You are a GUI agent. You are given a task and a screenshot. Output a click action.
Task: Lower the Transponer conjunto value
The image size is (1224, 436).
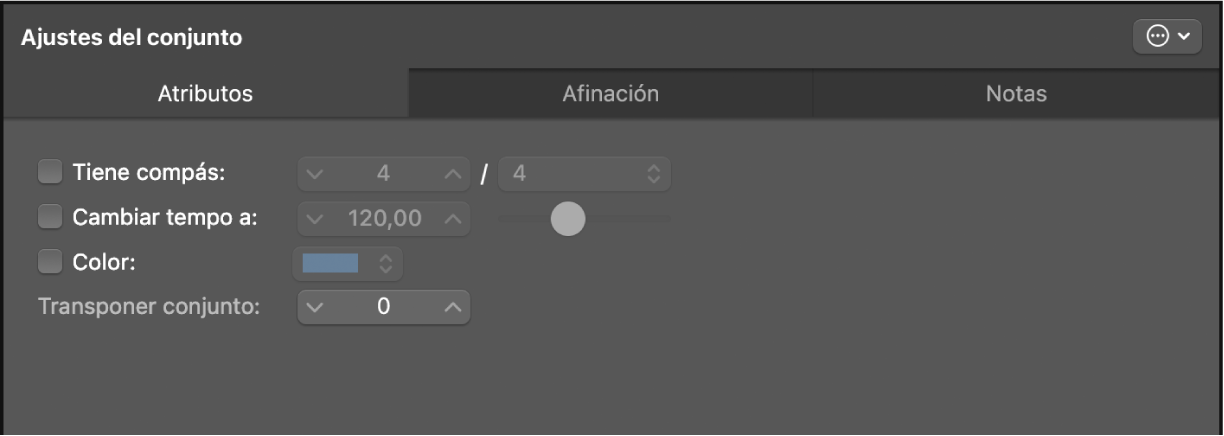[x=316, y=307]
